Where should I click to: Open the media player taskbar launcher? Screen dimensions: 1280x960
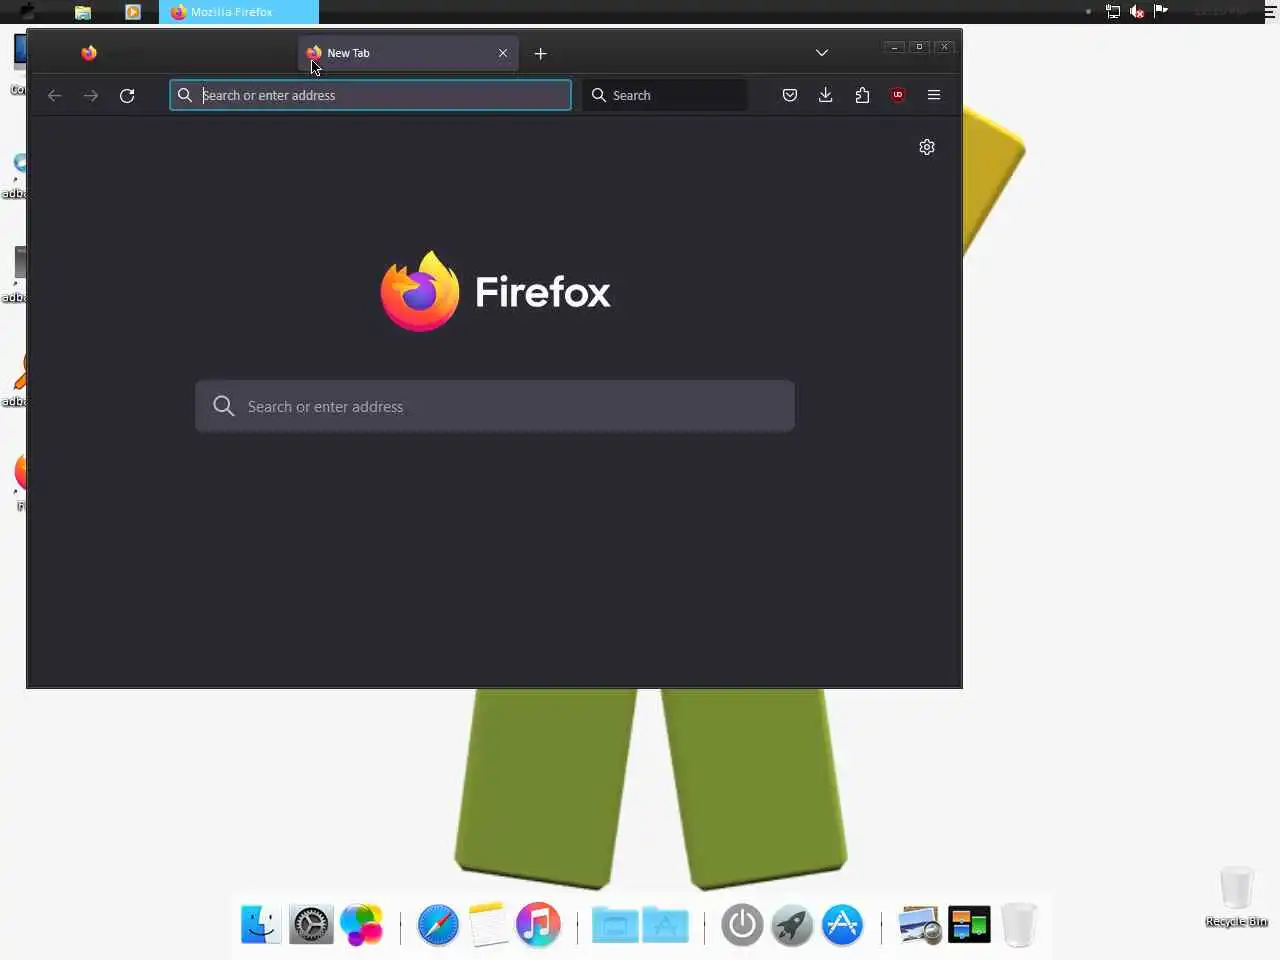pos(132,12)
